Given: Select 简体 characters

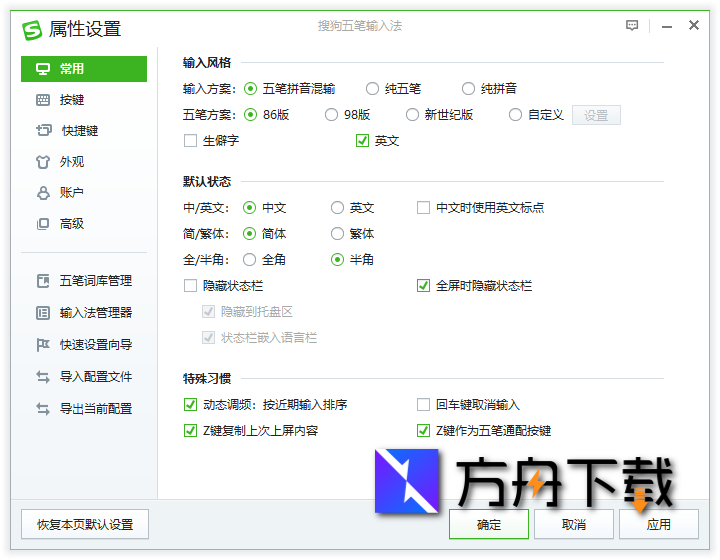Looking at the screenshot, I should (249, 234).
